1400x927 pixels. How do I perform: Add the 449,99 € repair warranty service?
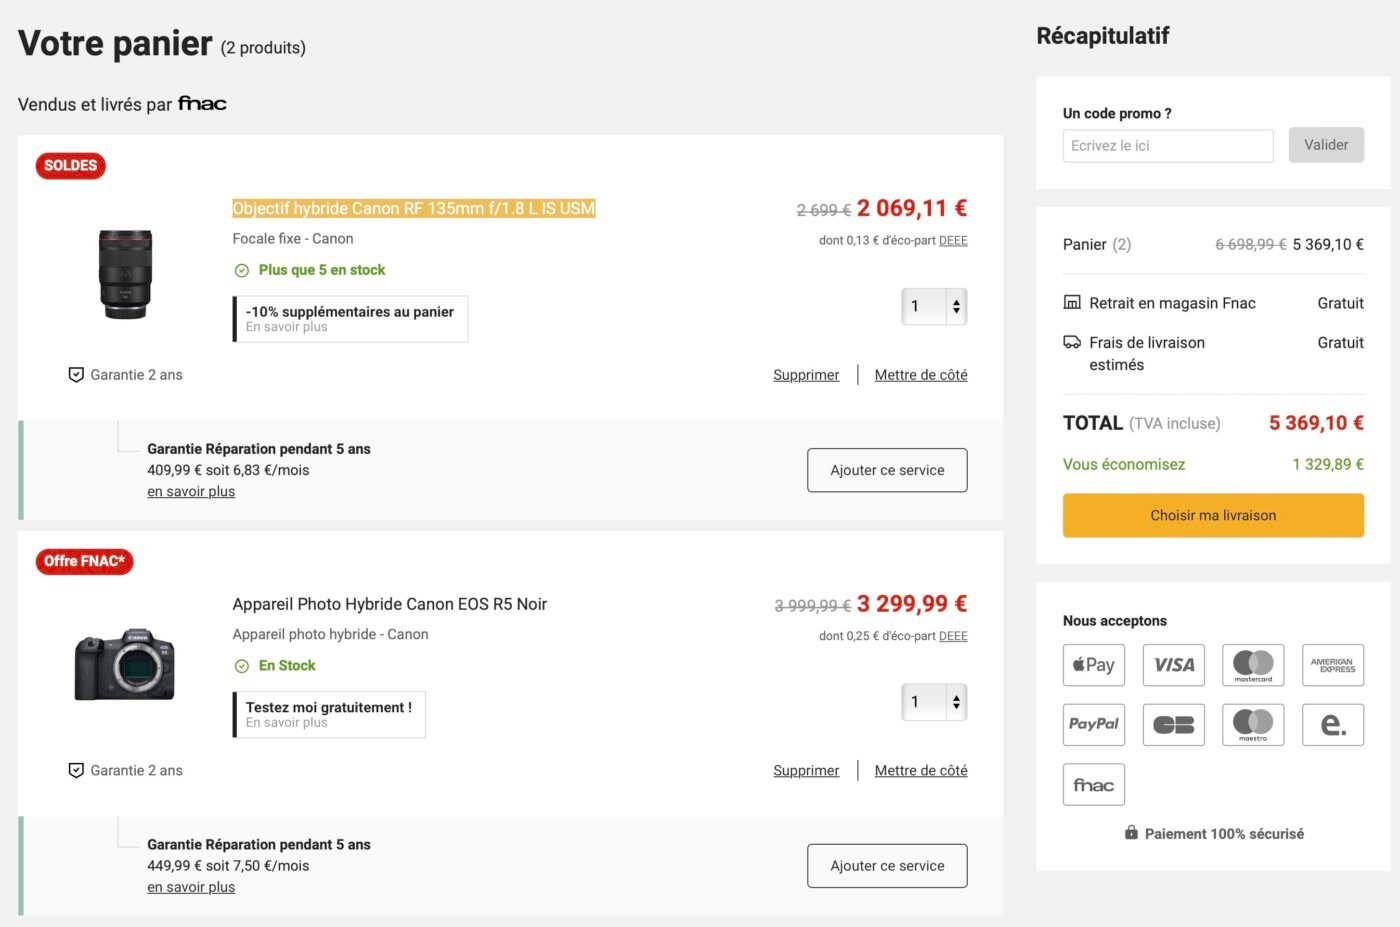[x=887, y=866]
